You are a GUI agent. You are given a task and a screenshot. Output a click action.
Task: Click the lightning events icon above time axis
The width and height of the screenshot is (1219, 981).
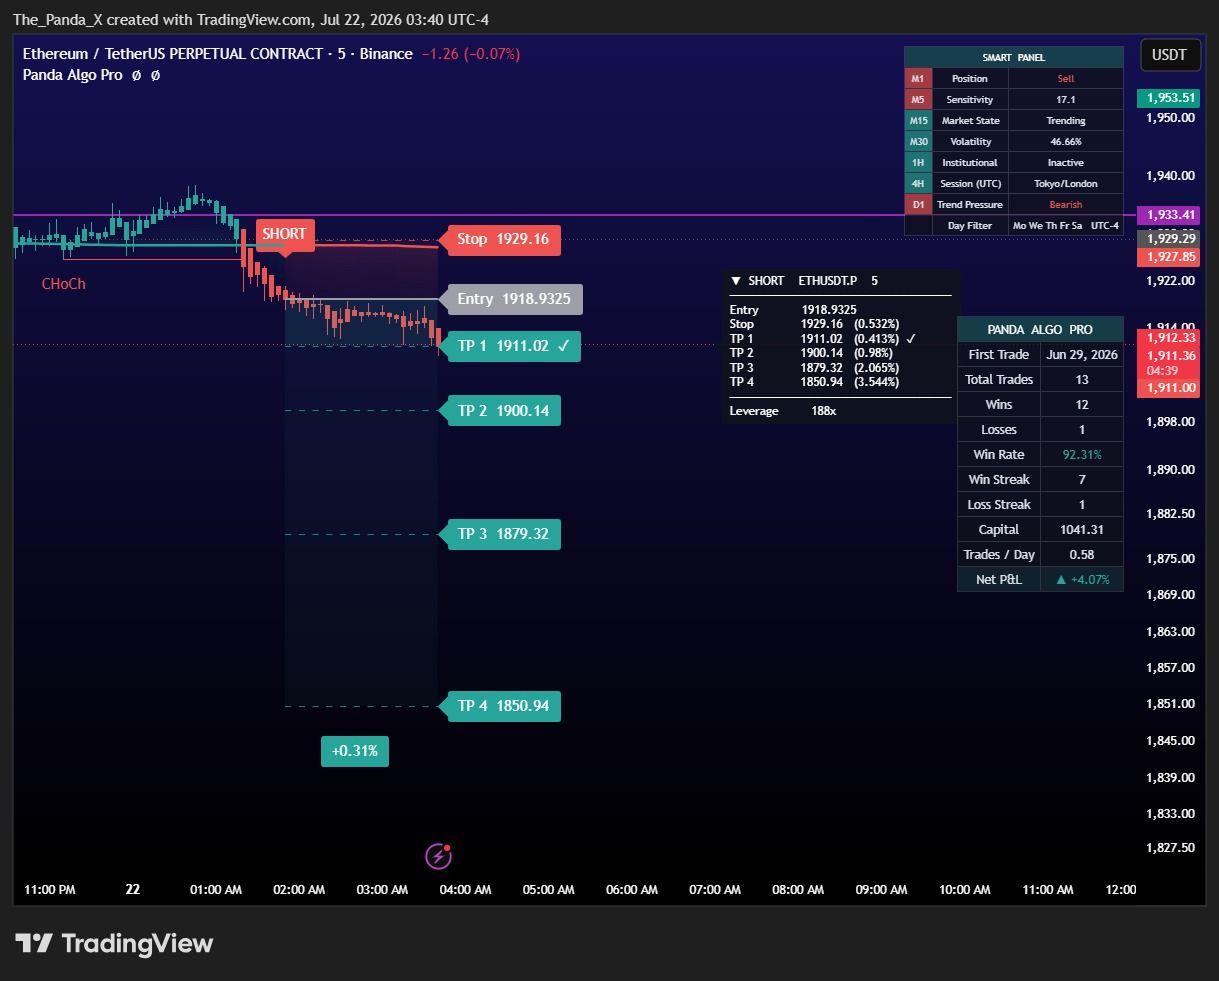[x=438, y=855]
